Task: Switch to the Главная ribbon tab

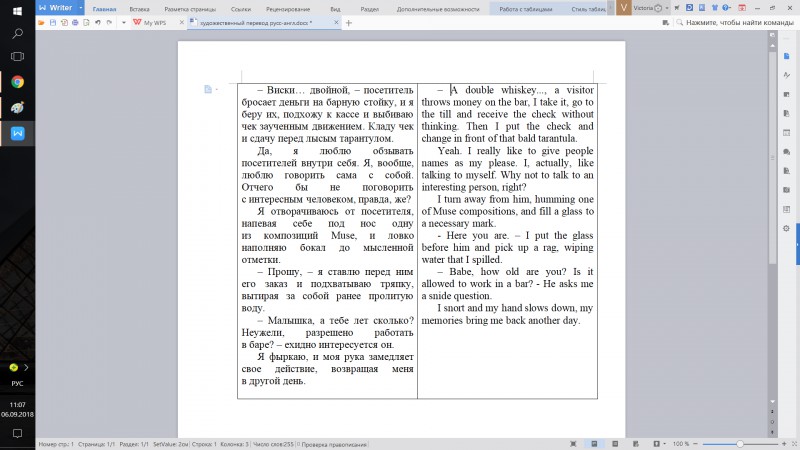Action: point(104,9)
